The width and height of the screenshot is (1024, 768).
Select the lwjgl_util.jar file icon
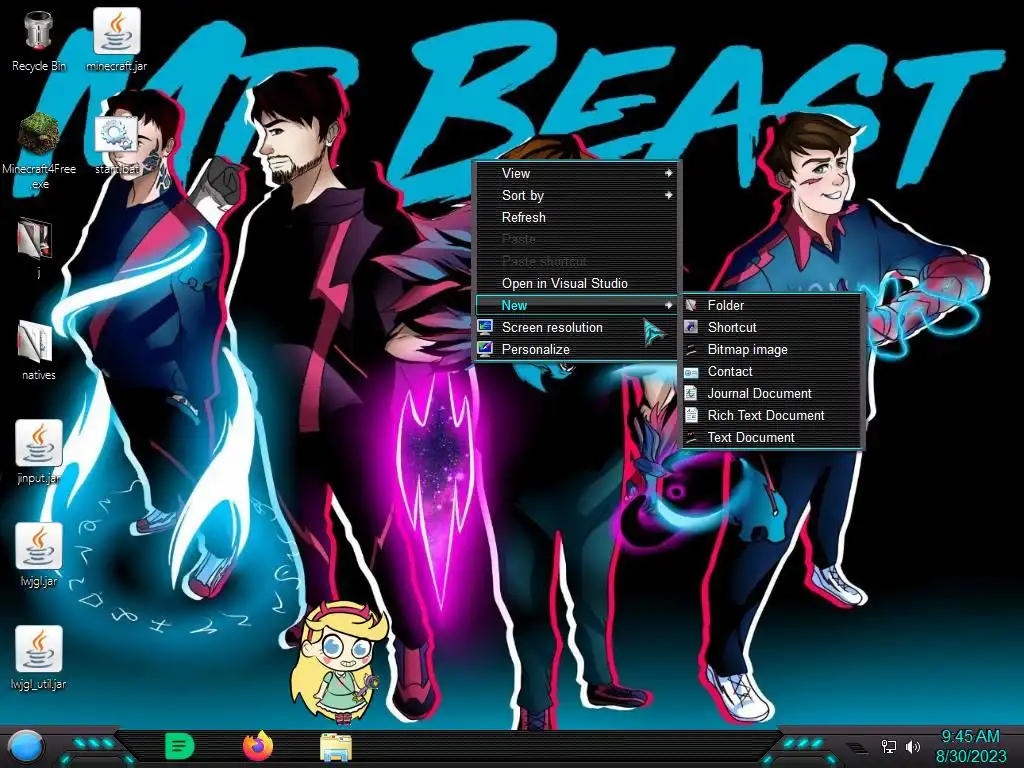(x=39, y=649)
